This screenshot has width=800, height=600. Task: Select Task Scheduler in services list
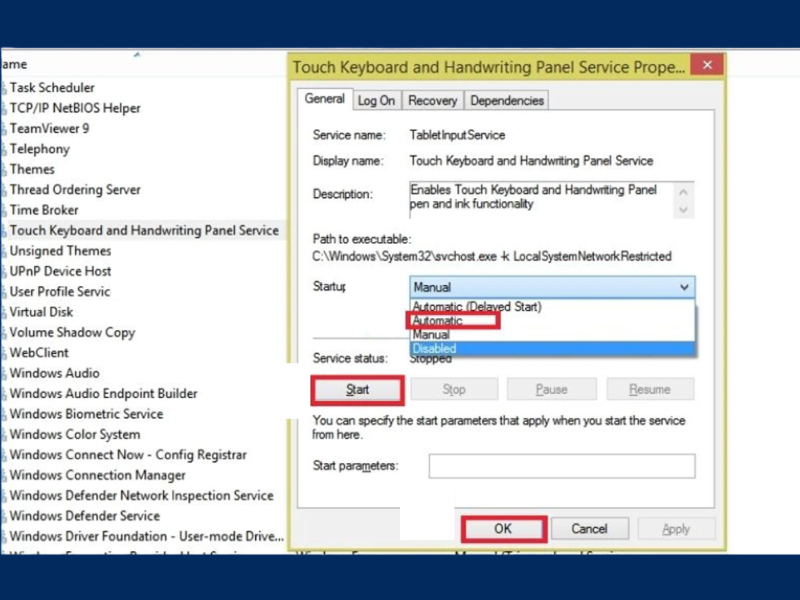pyautogui.click(x=52, y=87)
